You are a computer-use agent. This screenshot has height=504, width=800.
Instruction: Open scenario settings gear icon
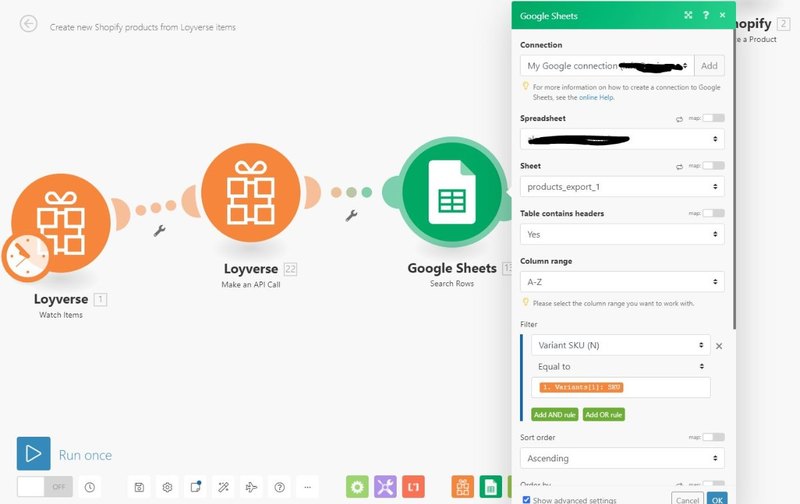point(168,487)
